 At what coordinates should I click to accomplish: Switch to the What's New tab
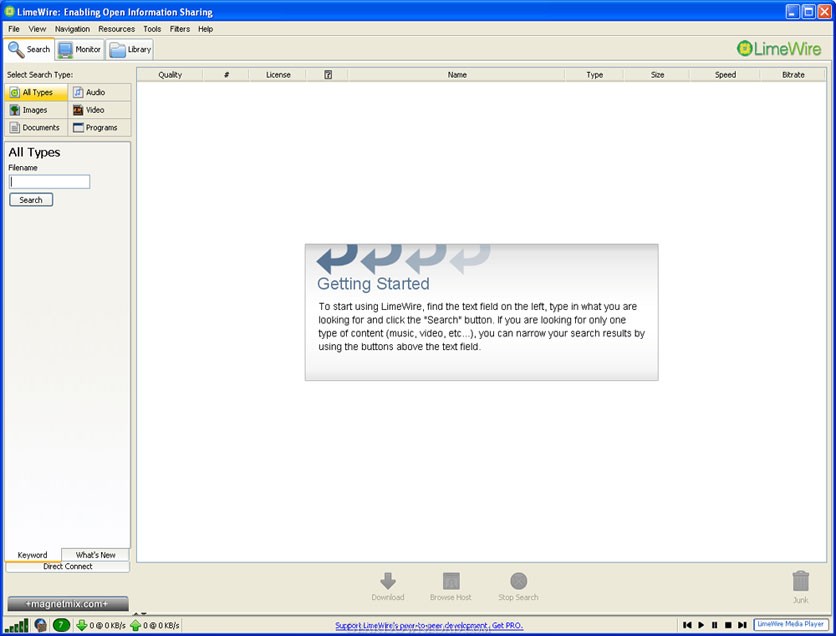click(95, 554)
